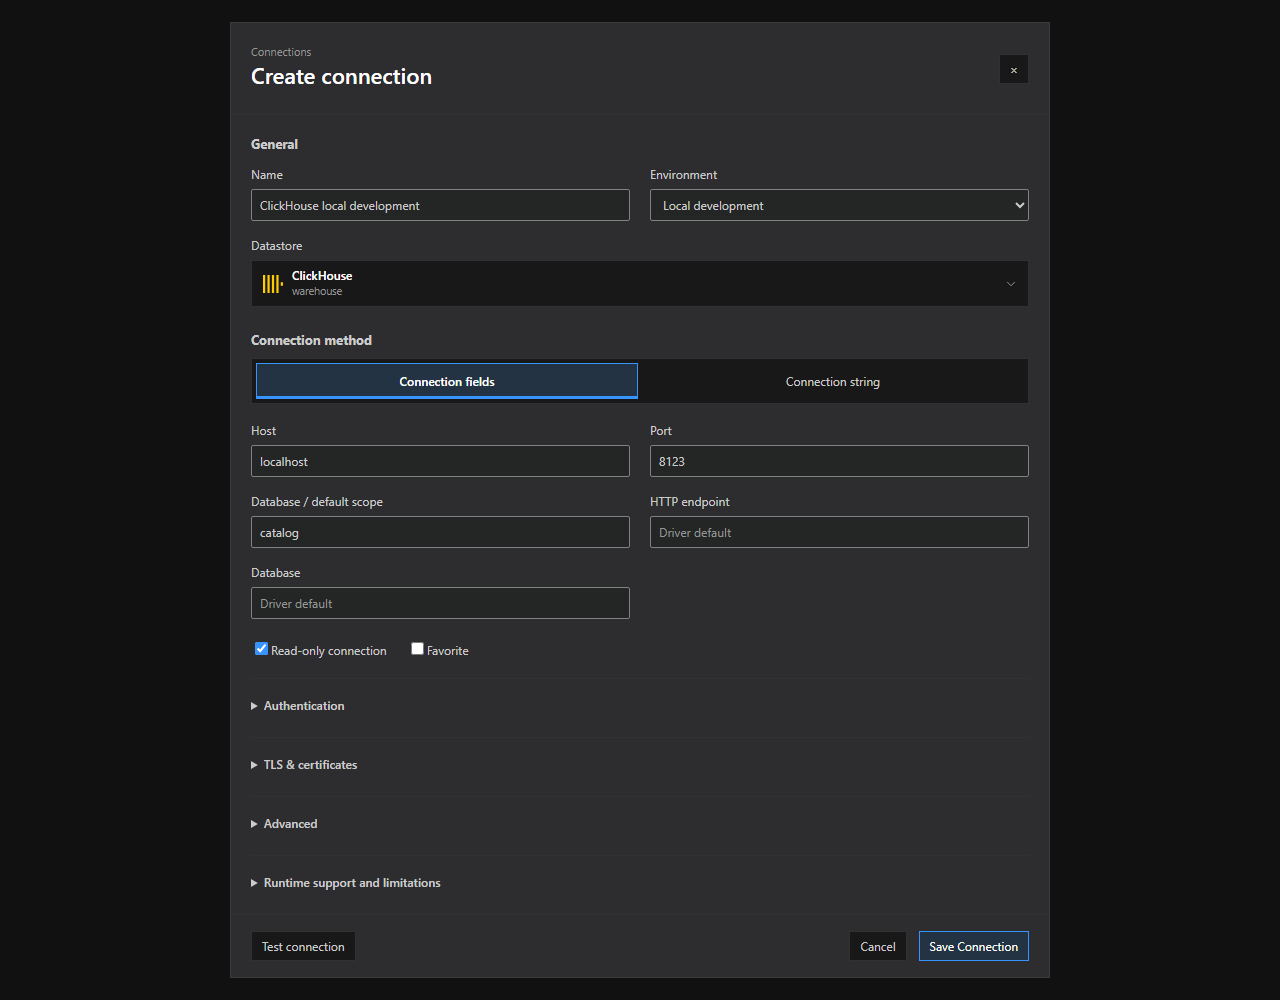Viewport: 1280px width, 1000px height.
Task: Click the Database field showing Driver default
Action: point(440,603)
